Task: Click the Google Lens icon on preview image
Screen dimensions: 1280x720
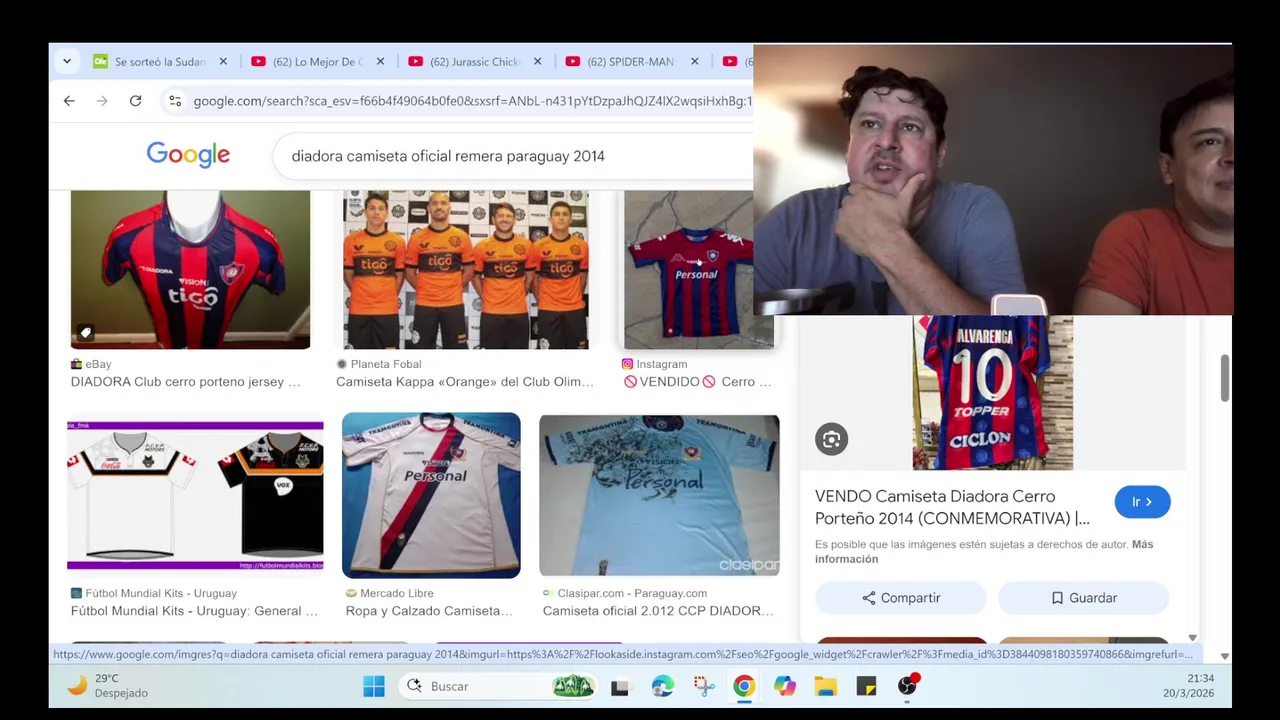Action: (831, 439)
